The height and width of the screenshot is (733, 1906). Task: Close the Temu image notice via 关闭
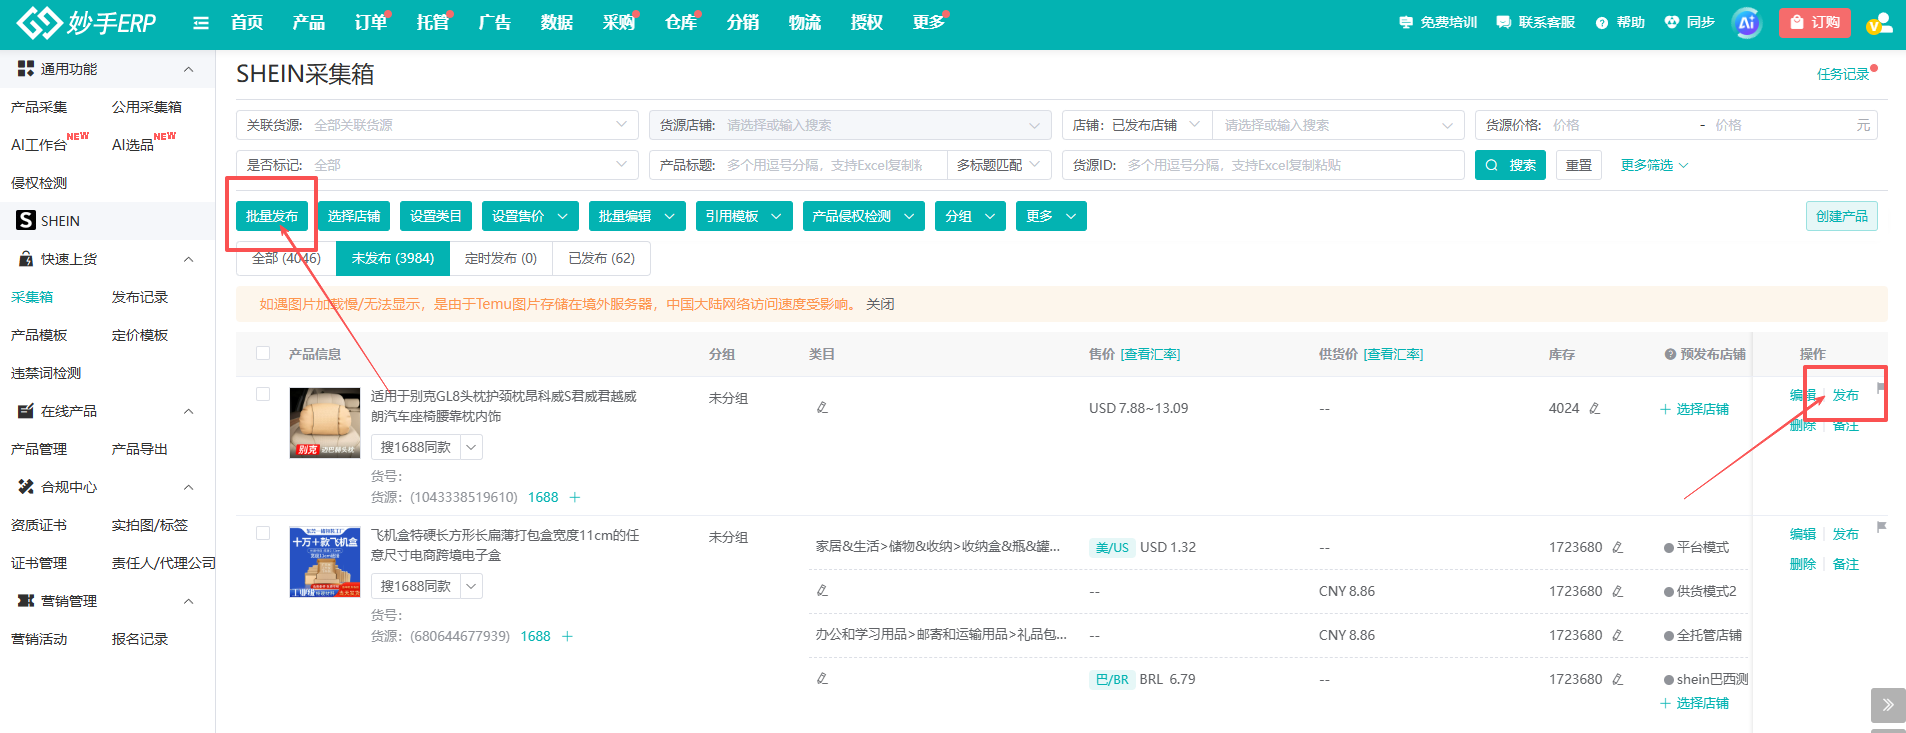pyautogui.click(x=880, y=304)
